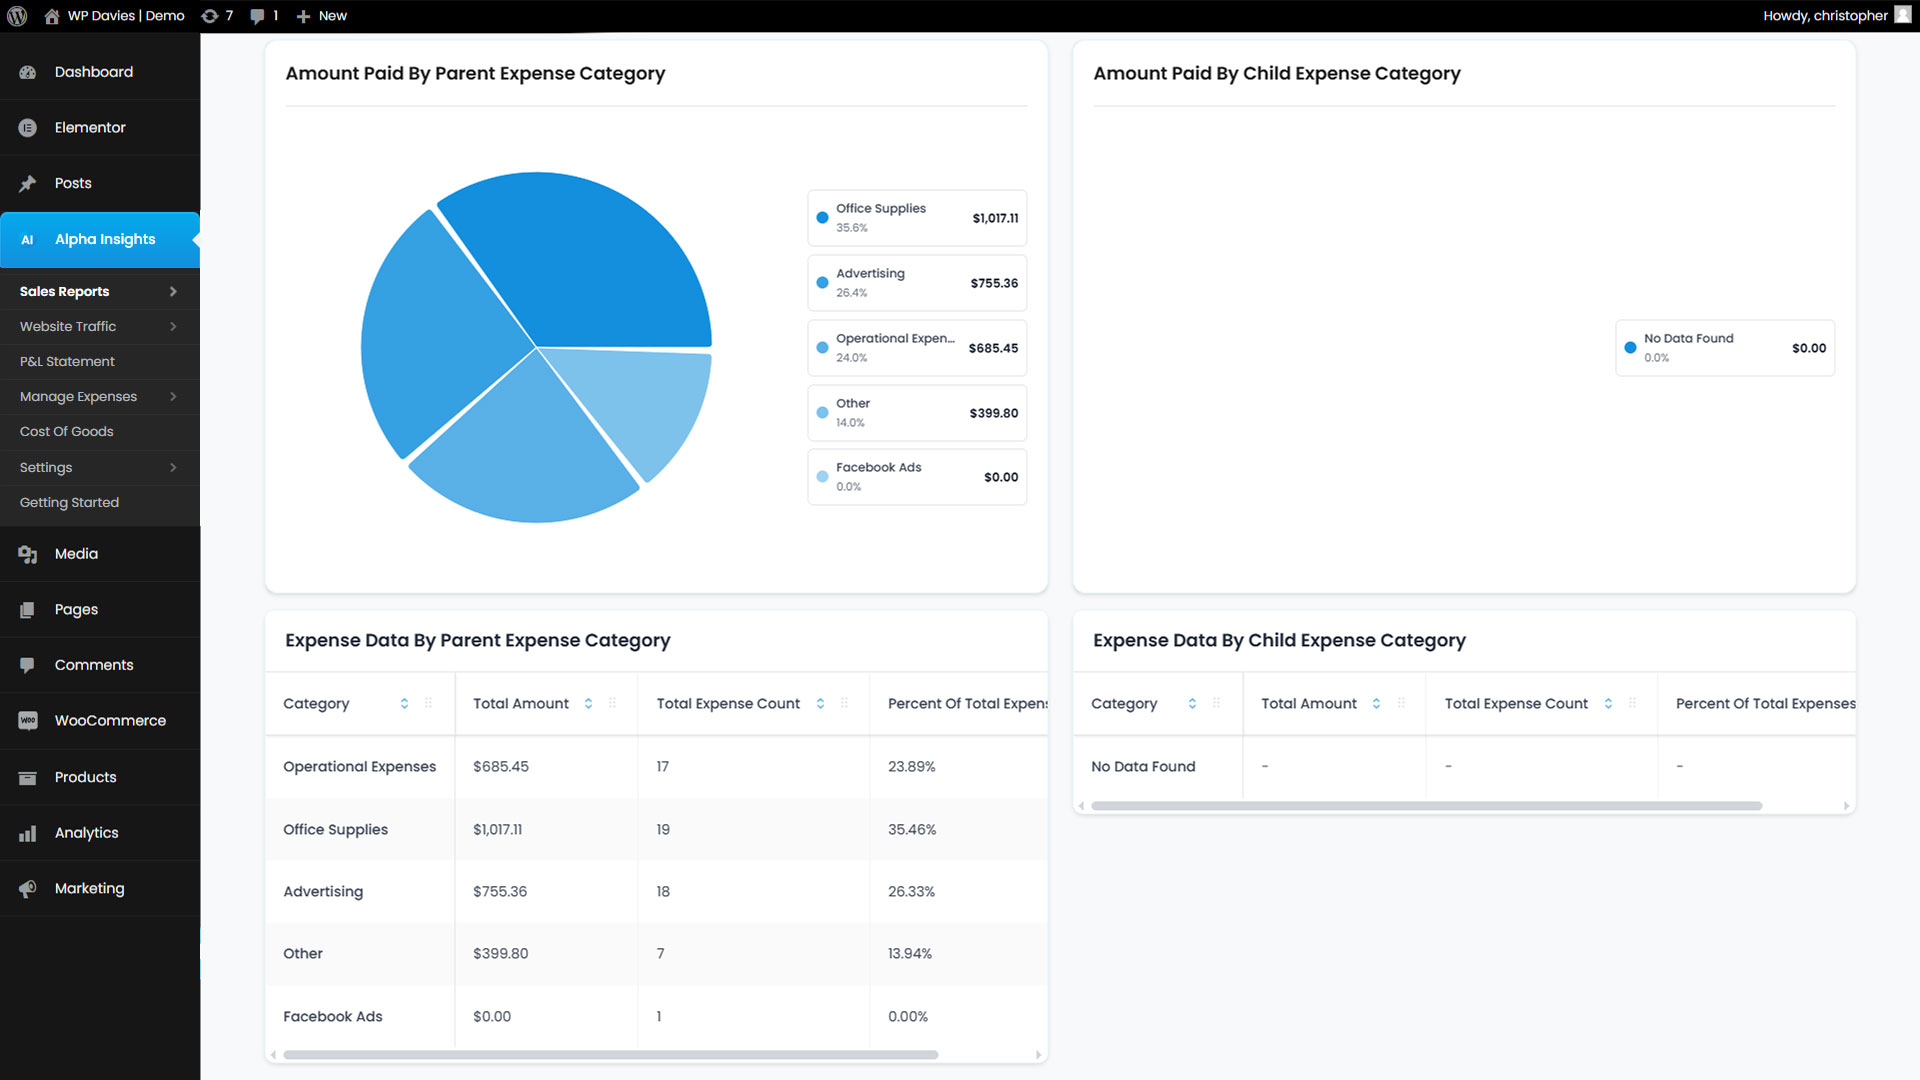The width and height of the screenshot is (1920, 1080).
Task: Expand the Sales Reports submenu
Action: coord(173,291)
